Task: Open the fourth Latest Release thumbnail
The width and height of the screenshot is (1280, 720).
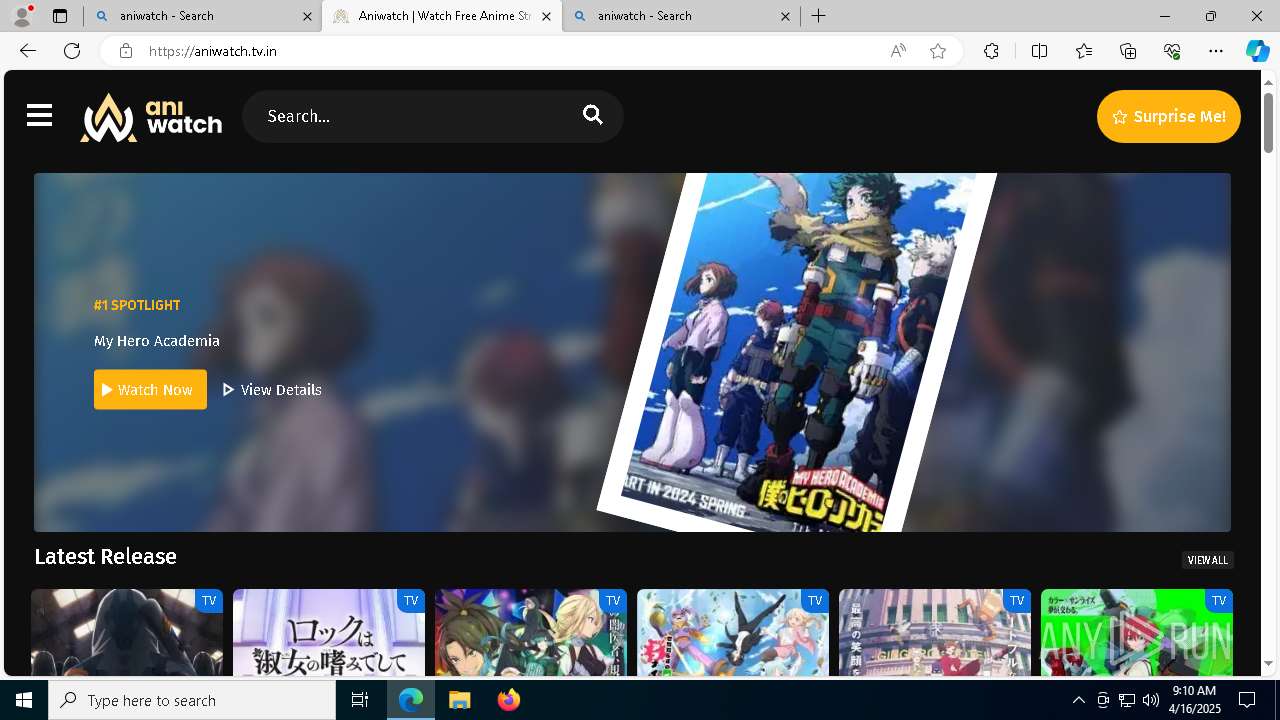Action: (x=733, y=632)
